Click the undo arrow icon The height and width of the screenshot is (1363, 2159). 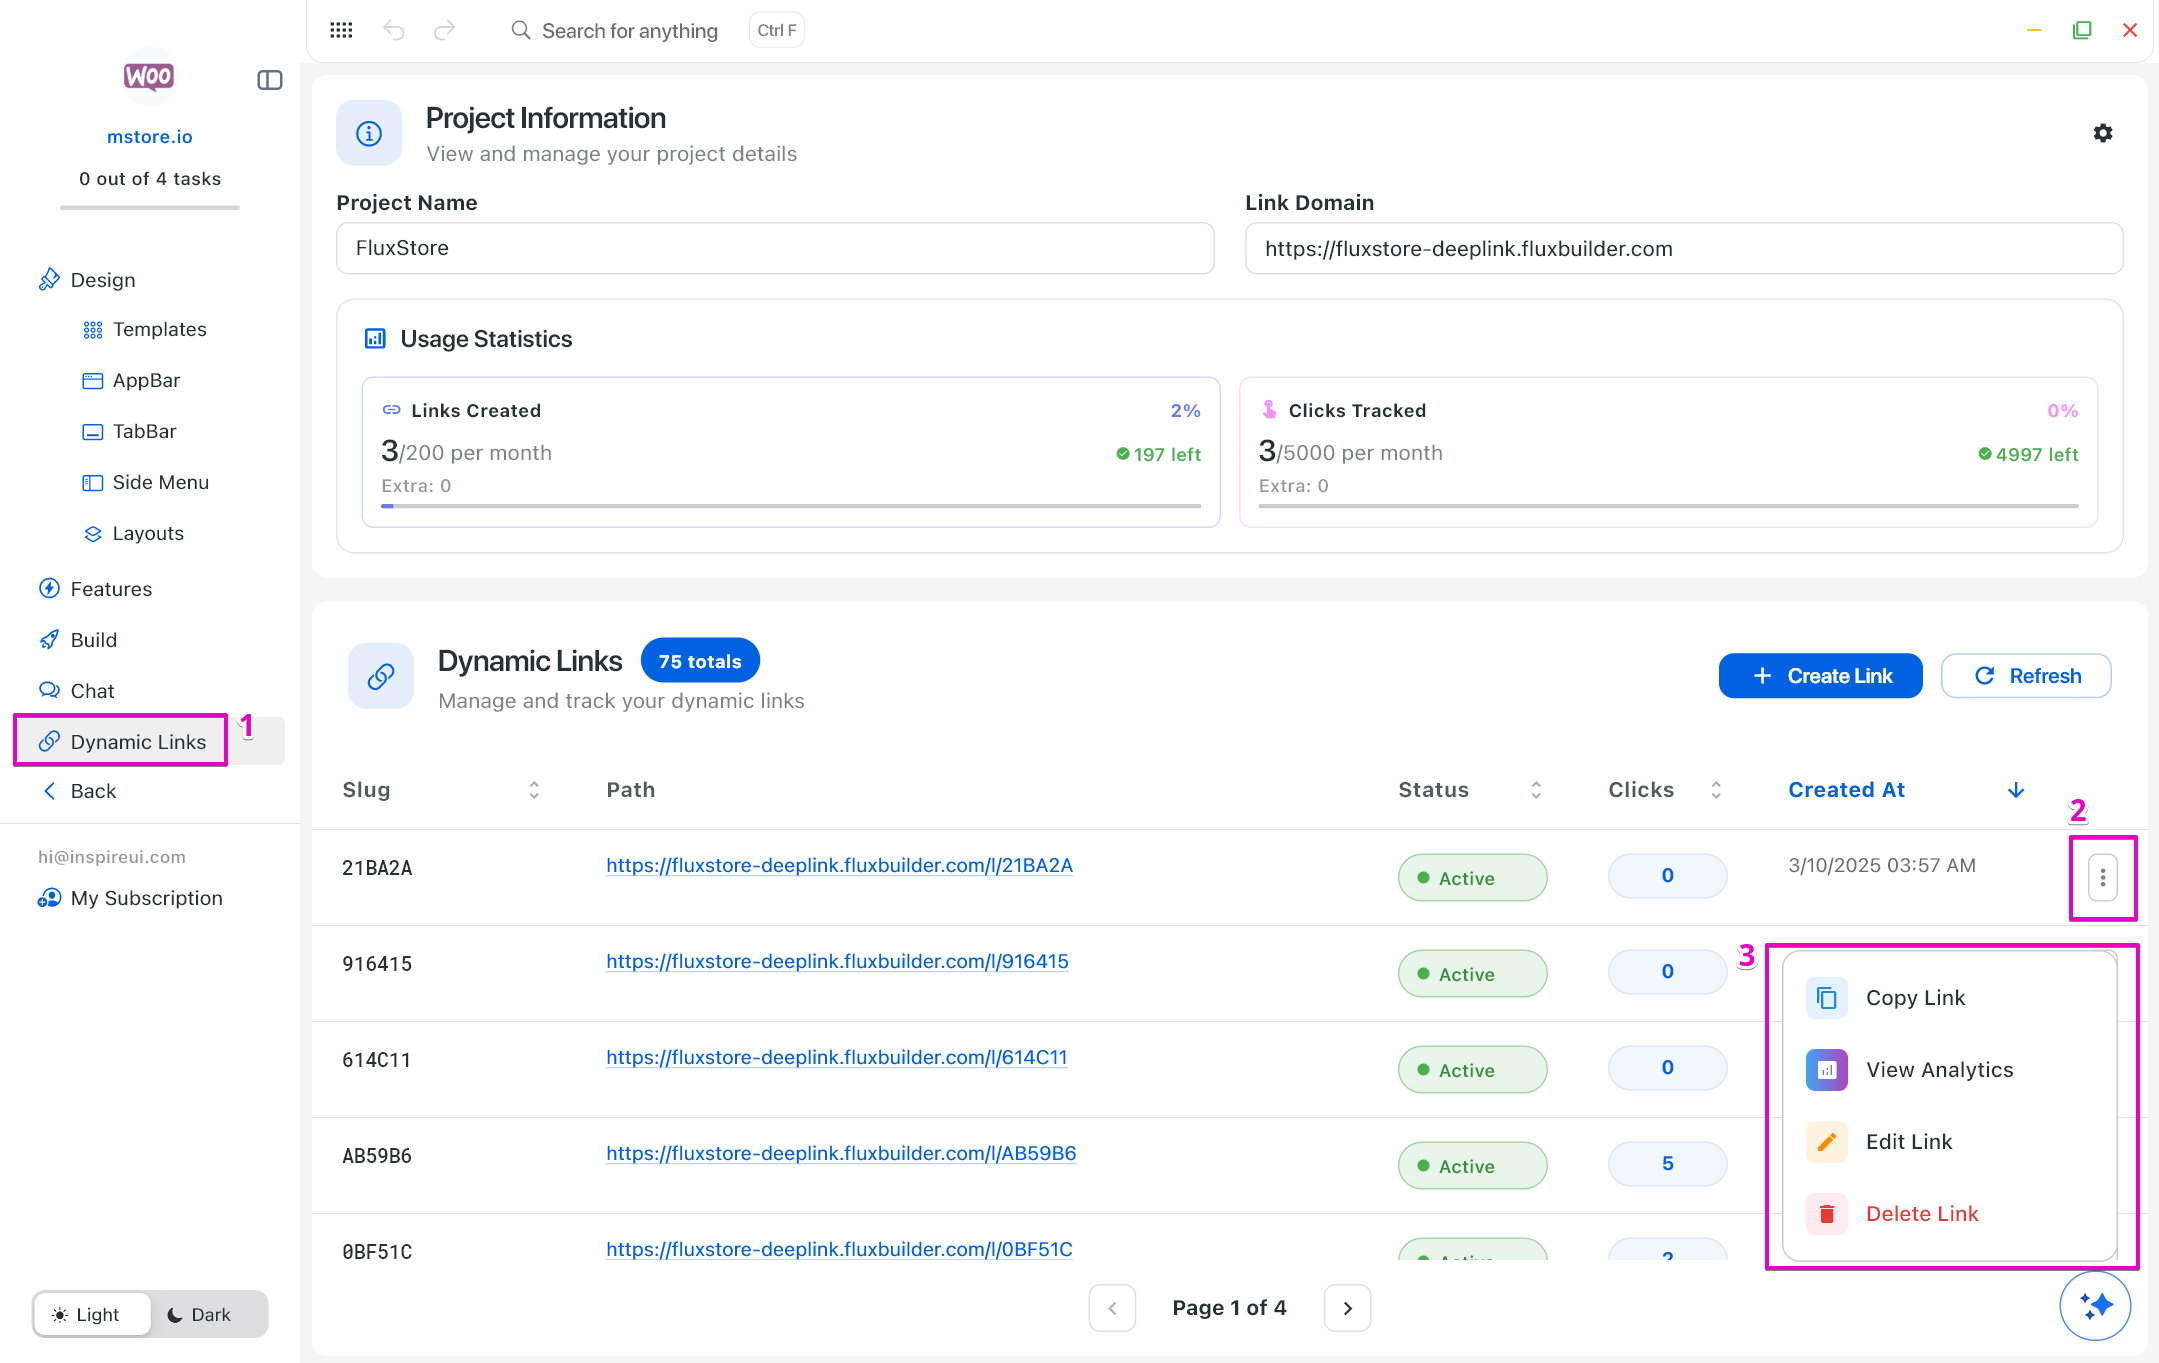pos(394,30)
